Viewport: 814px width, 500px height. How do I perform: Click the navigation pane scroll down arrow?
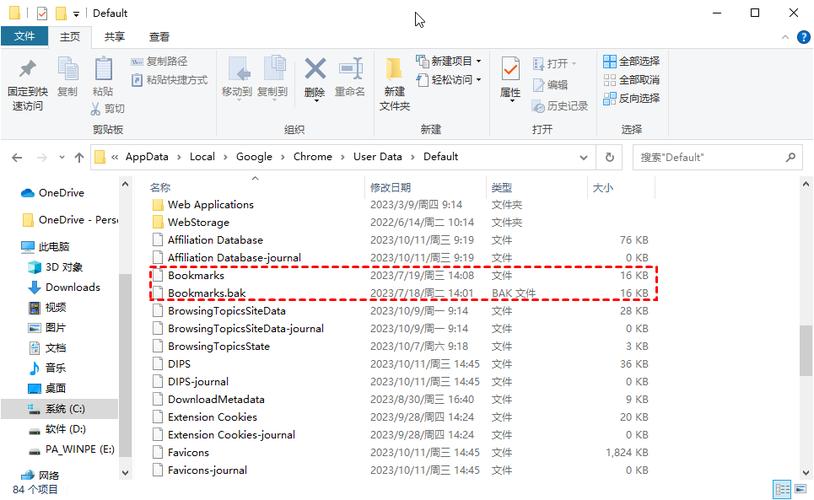click(x=125, y=472)
